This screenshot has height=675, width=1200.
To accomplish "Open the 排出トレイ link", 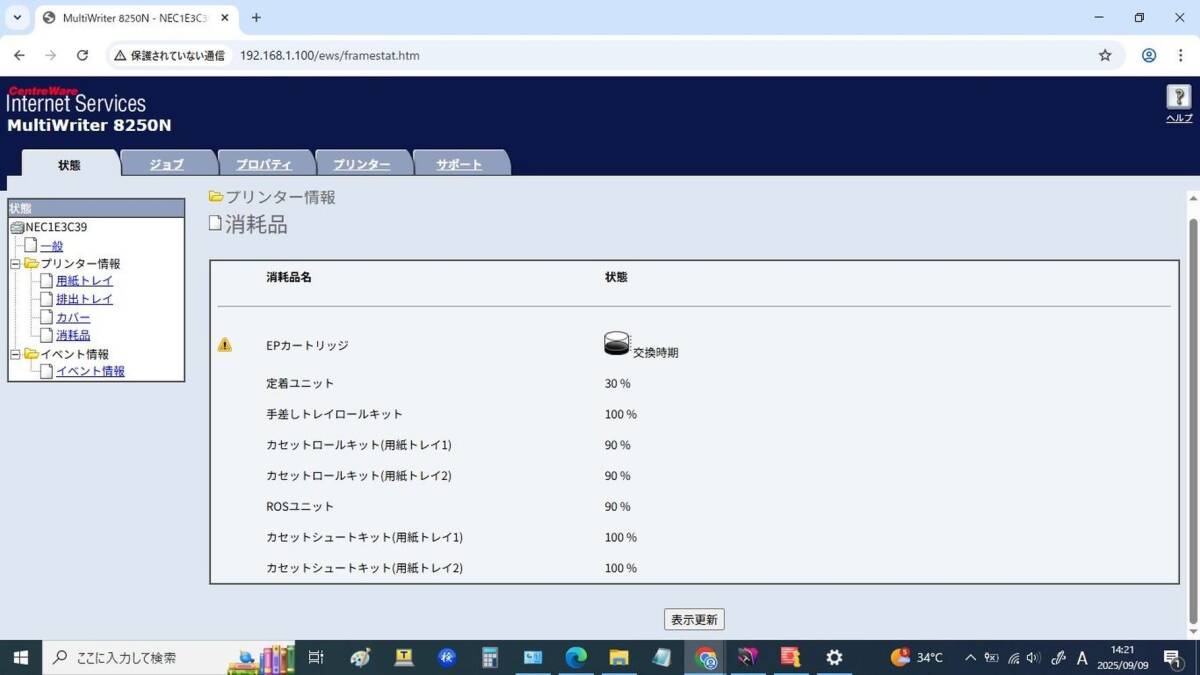I will (85, 299).
